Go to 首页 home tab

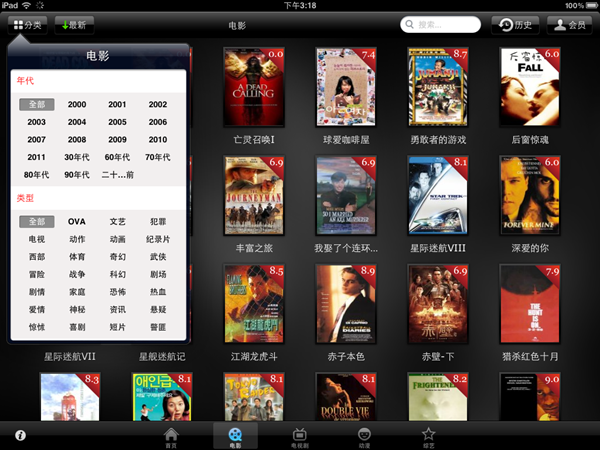(171, 438)
